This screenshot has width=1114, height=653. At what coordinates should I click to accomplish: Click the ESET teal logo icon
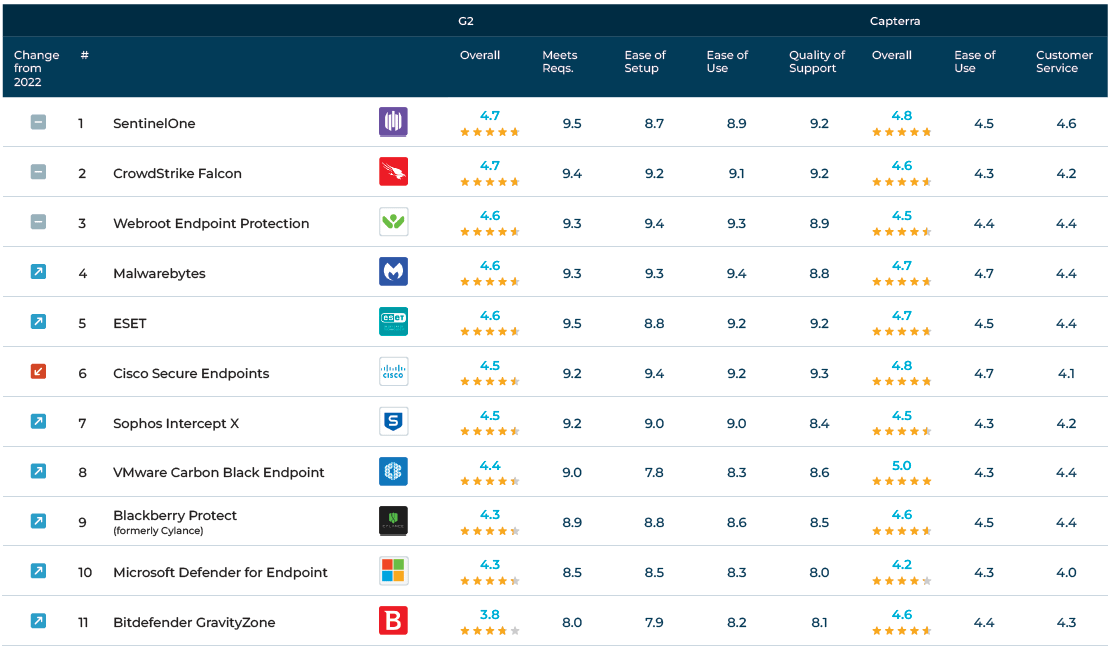(x=393, y=322)
